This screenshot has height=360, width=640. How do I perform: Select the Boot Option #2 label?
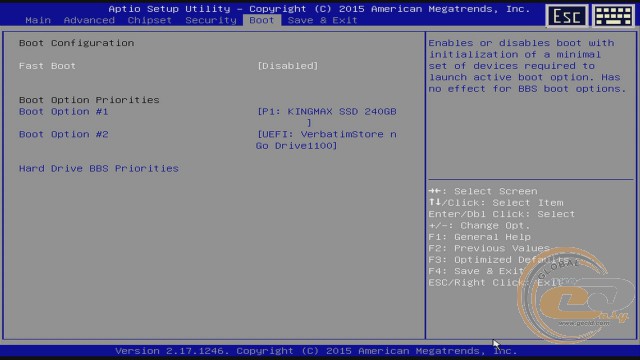pos(64,134)
